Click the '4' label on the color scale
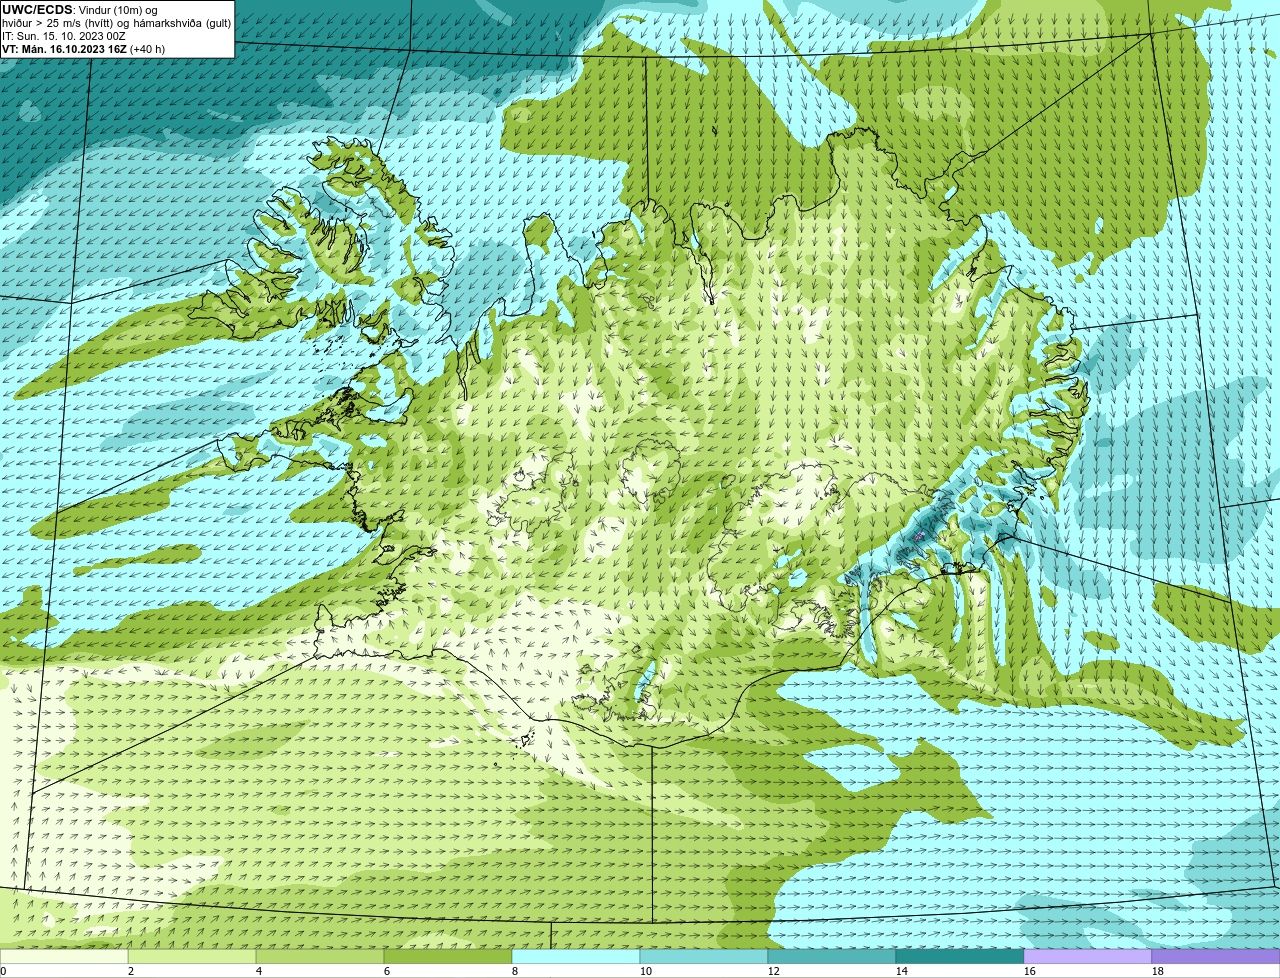 [259, 971]
